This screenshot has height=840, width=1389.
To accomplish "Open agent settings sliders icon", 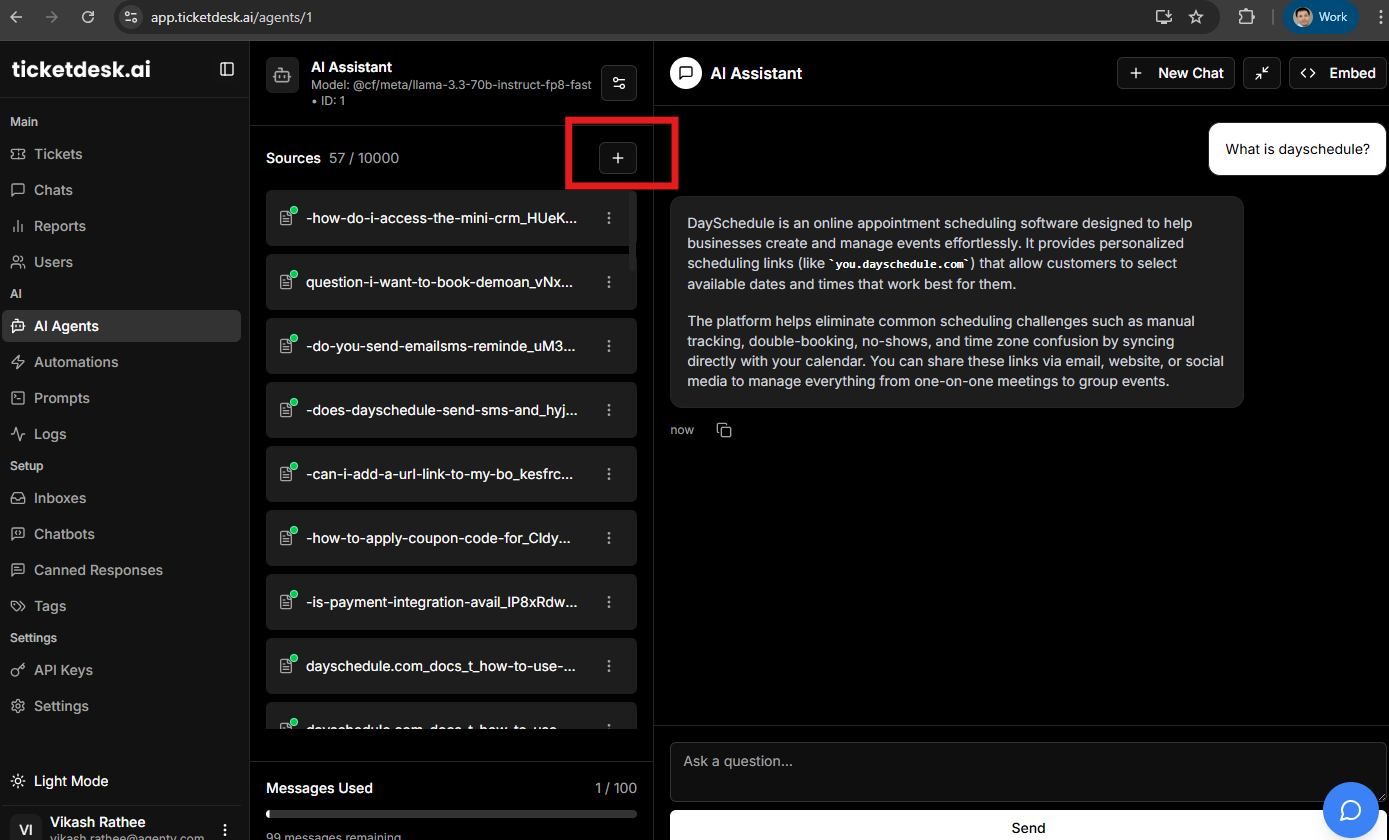I will 619,83.
